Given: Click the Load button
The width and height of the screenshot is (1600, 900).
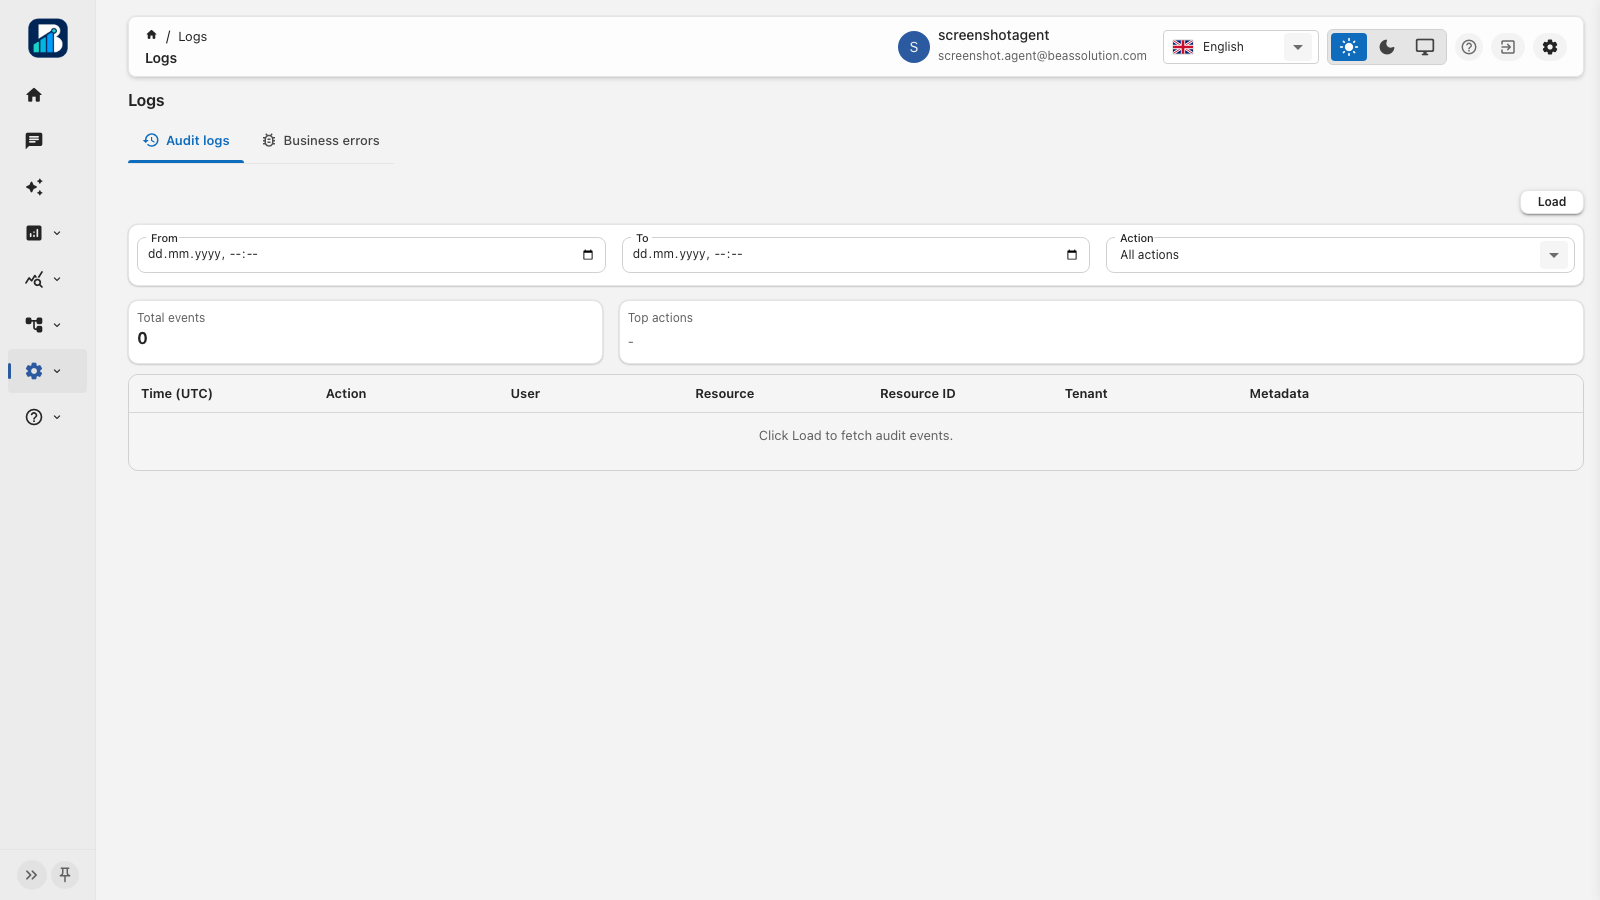Looking at the screenshot, I should [x=1552, y=202].
